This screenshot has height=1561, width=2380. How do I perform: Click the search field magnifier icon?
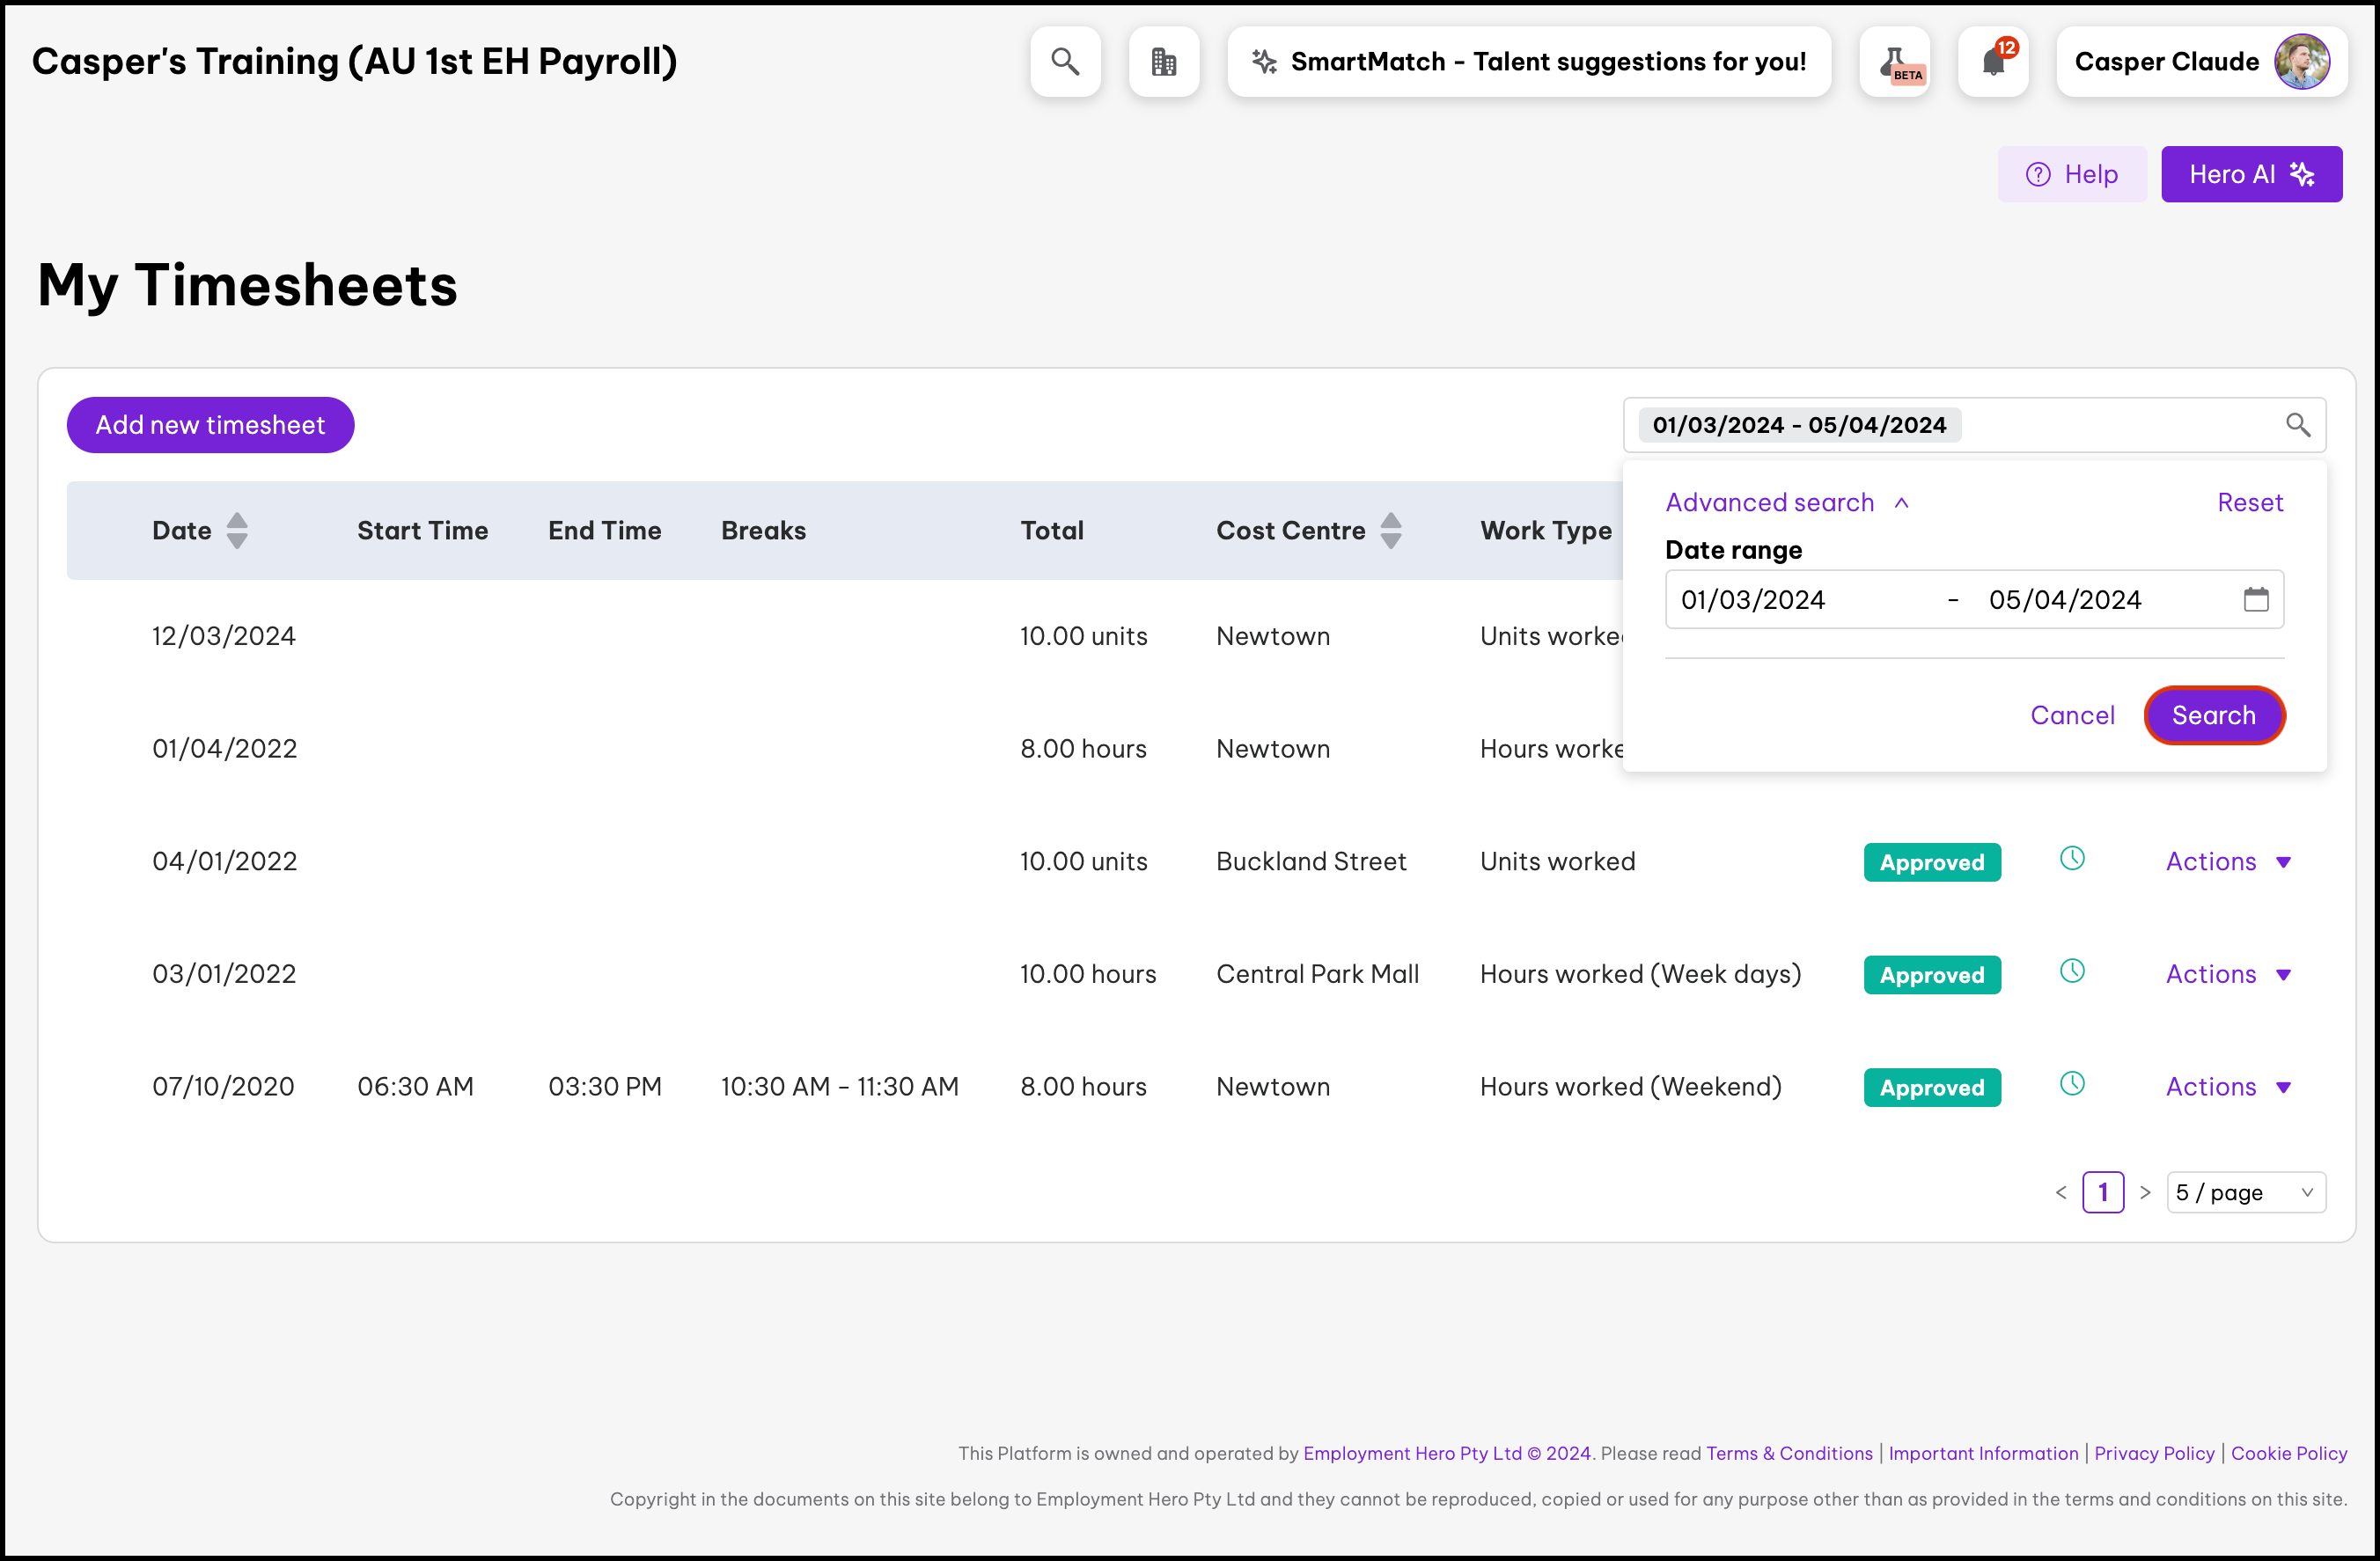click(2297, 425)
